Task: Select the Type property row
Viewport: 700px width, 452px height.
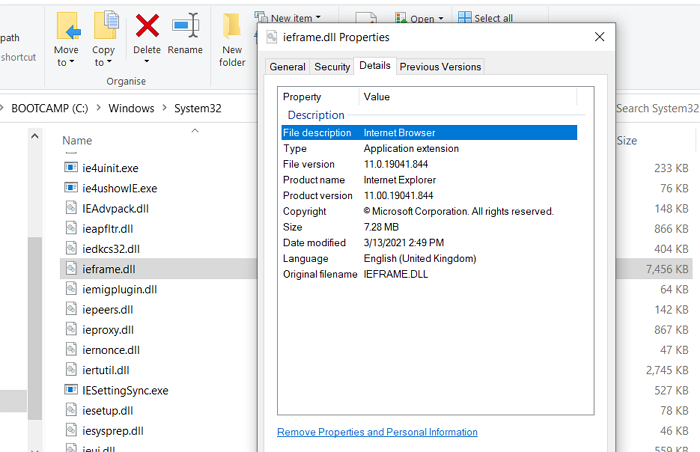Action: [429, 148]
